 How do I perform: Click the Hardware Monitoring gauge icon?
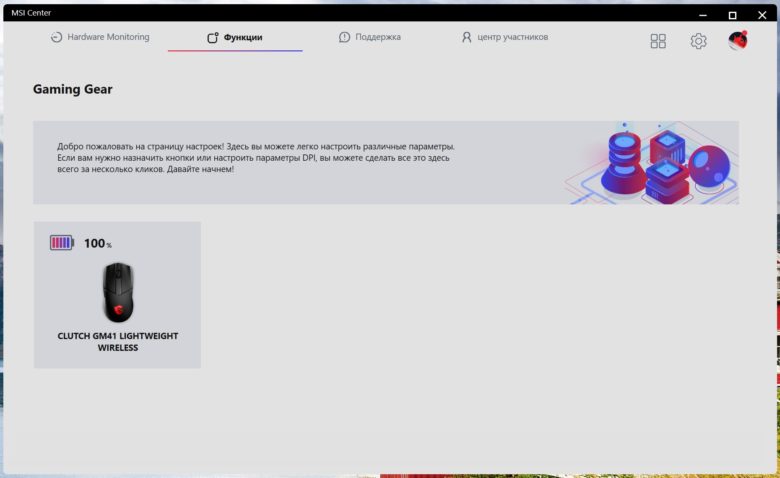(56, 37)
